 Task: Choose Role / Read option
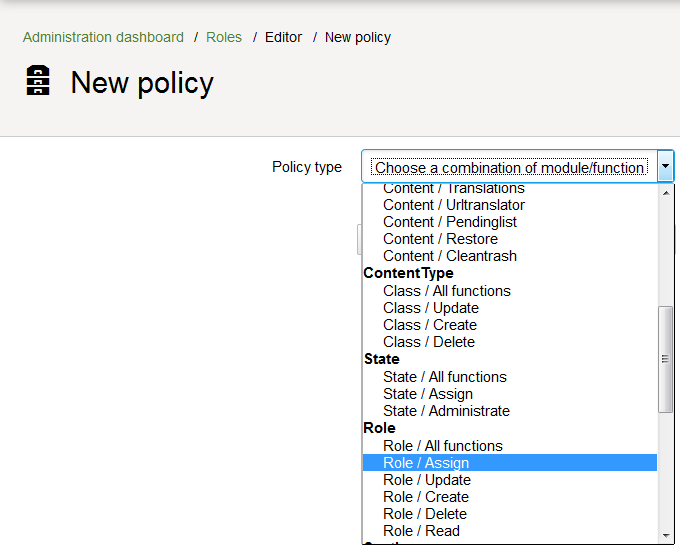pyautogui.click(x=510, y=531)
